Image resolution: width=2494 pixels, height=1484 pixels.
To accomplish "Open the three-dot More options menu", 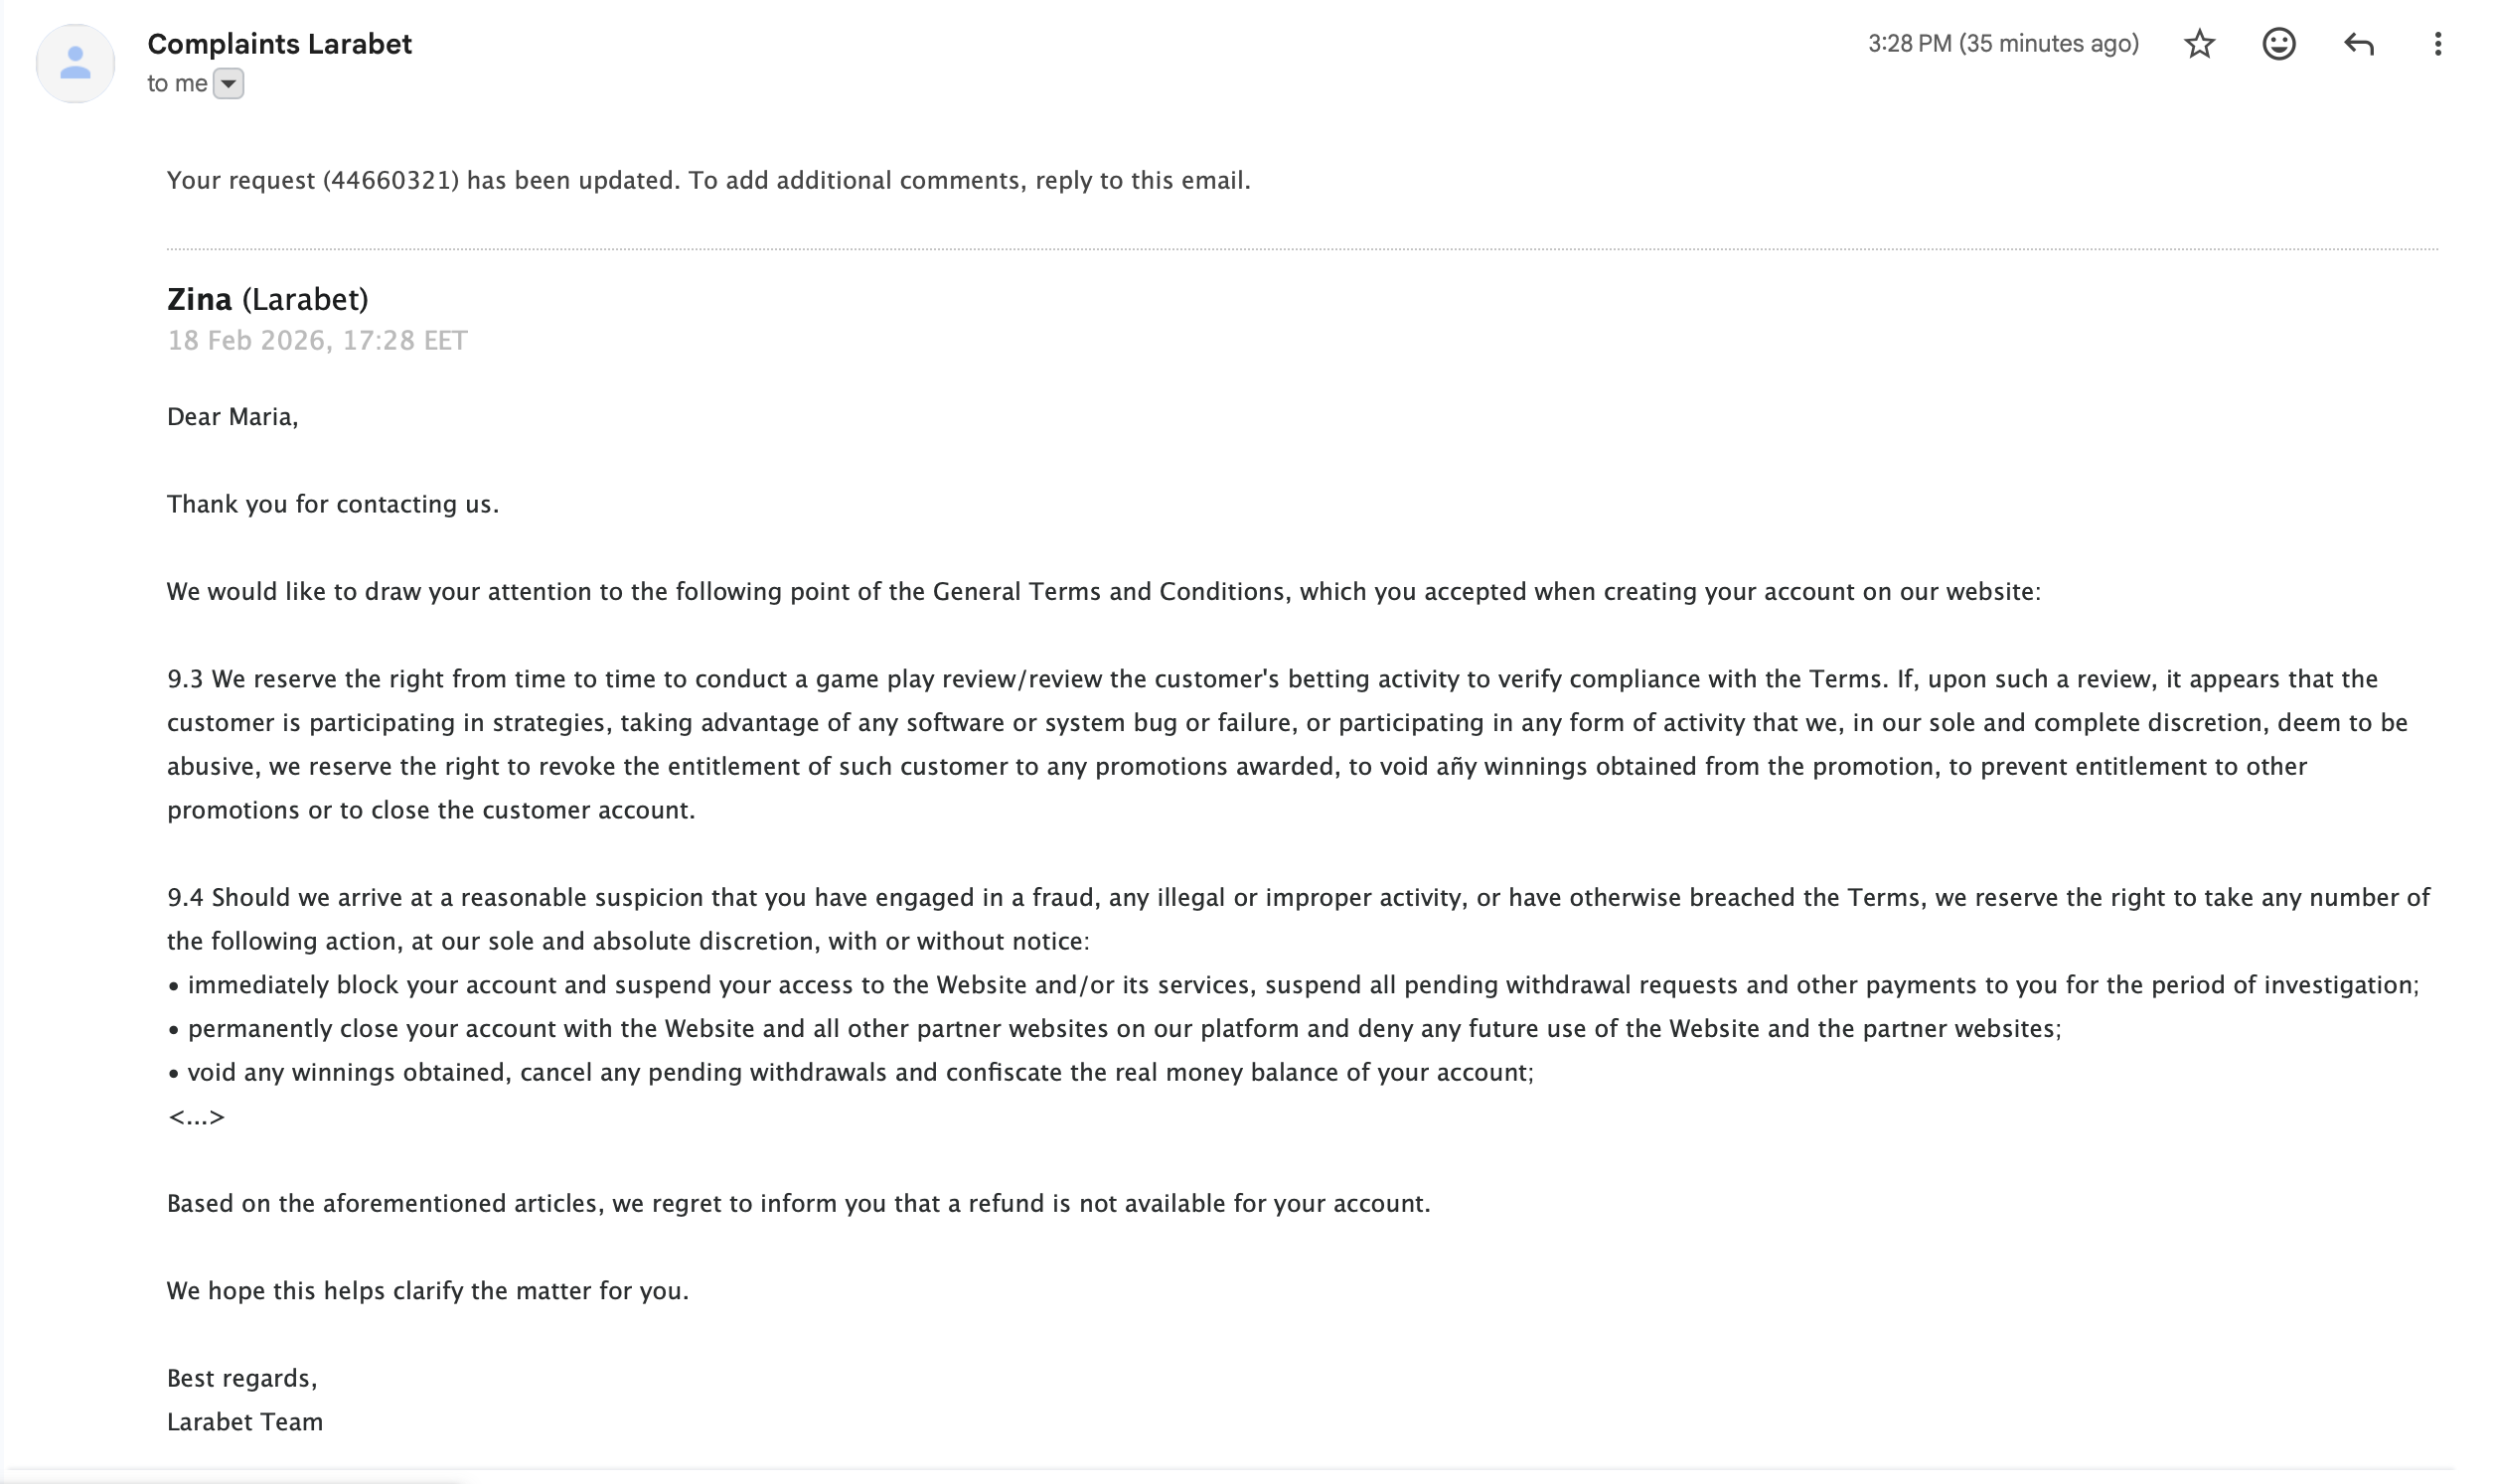I will click(x=2437, y=44).
